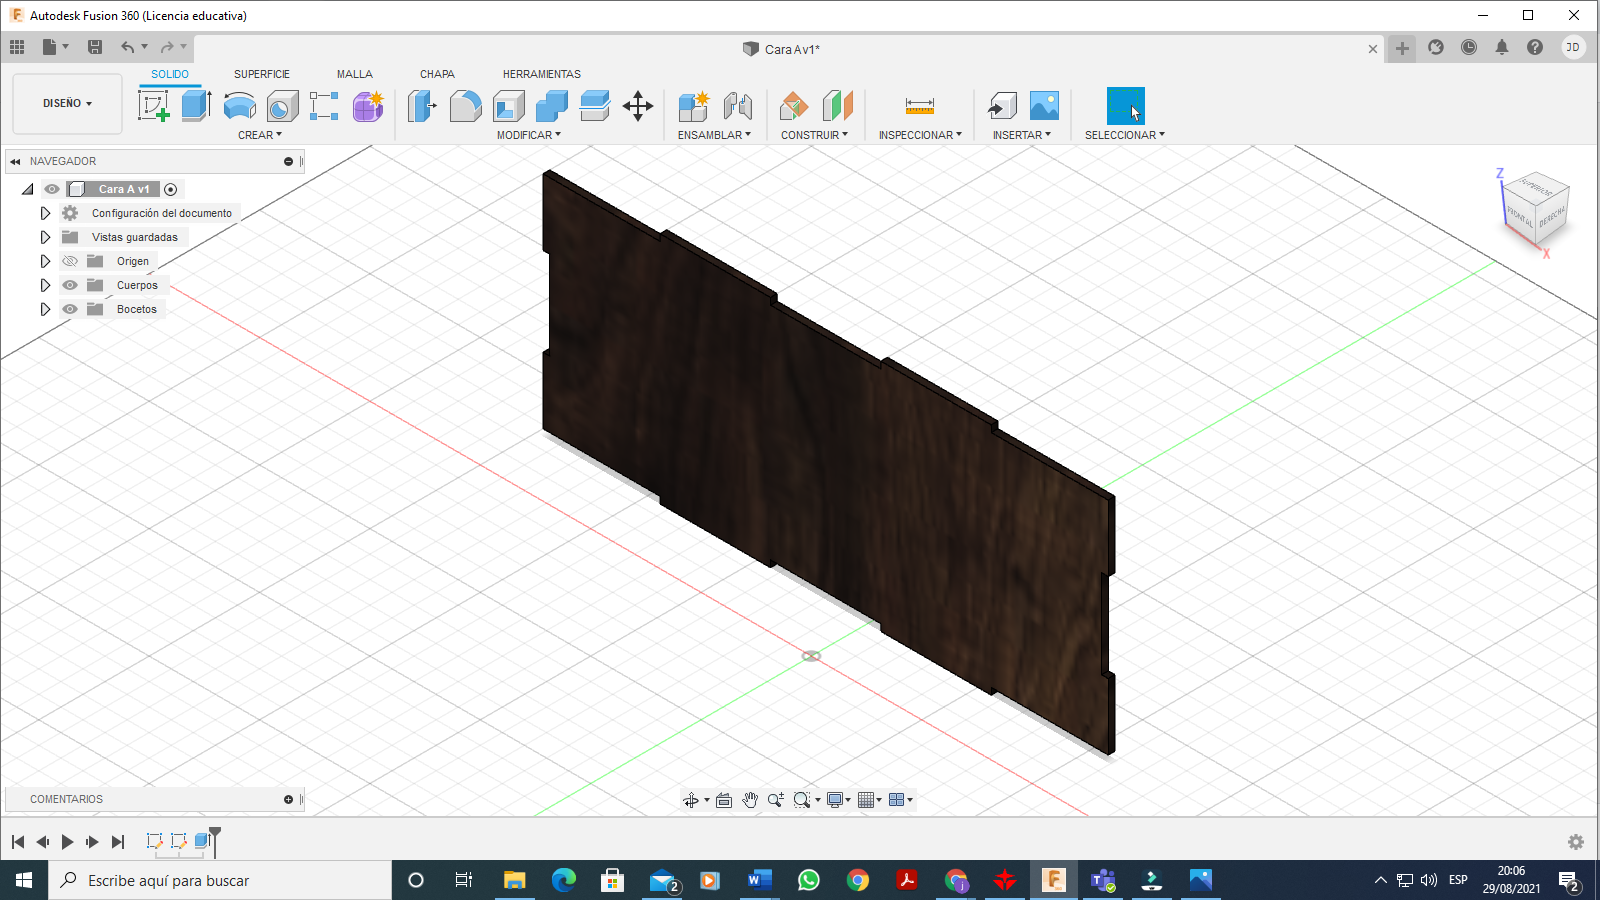Image resolution: width=1600 pixels, height=900 pixels.
Task: Select the Combine bodies tool
Action: [x=552, y=105]
